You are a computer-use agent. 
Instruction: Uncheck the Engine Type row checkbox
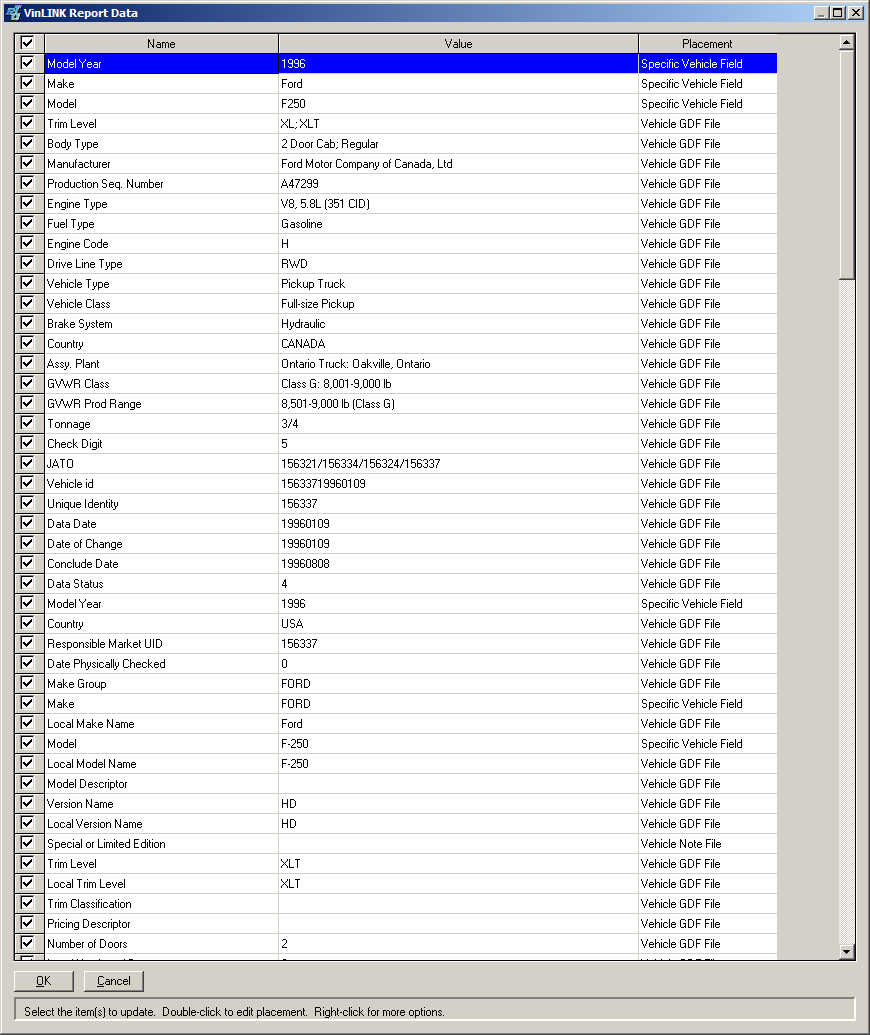tap(27, 203)
